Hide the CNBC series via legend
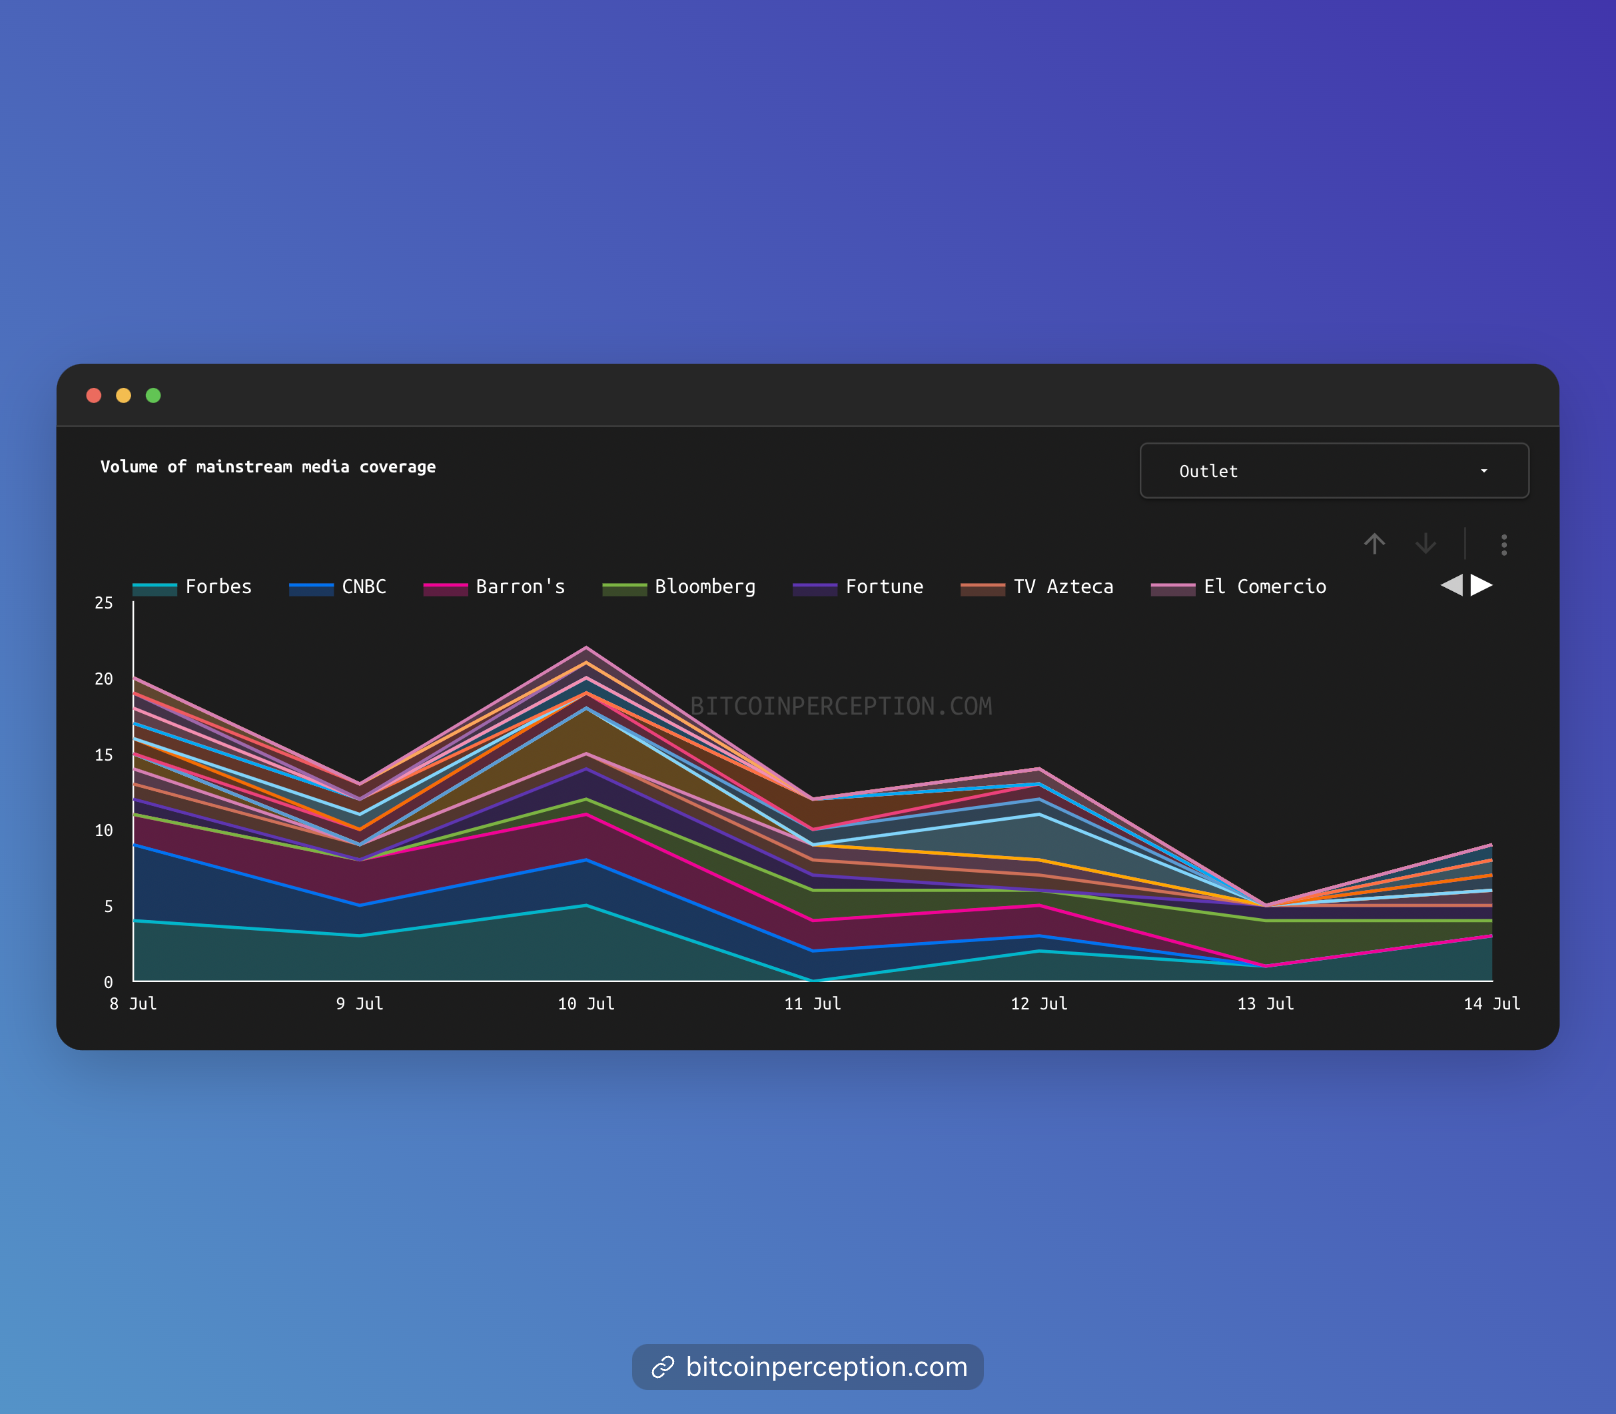This screenshot has width=1616, height=1414. (x=363, y=587)
